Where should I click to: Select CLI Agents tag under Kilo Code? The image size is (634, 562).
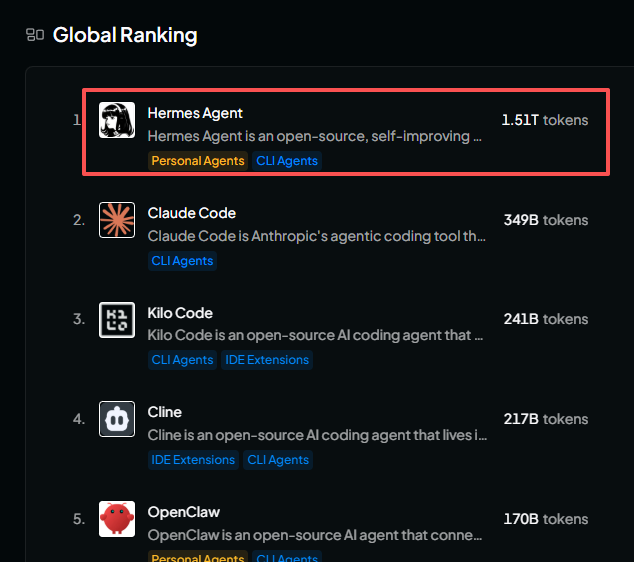182,360
